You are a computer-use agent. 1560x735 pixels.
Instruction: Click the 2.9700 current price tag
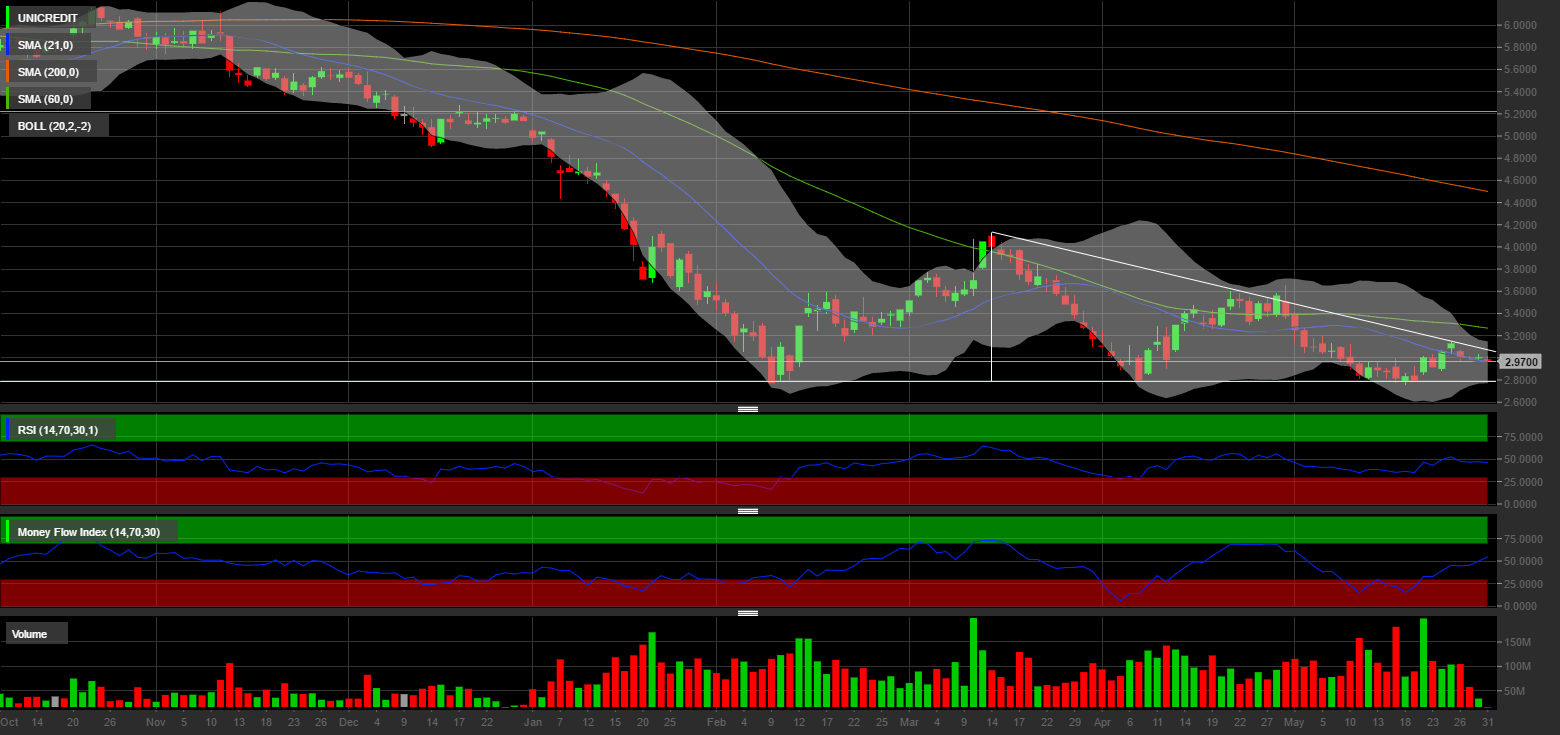tap(1520, 362)
